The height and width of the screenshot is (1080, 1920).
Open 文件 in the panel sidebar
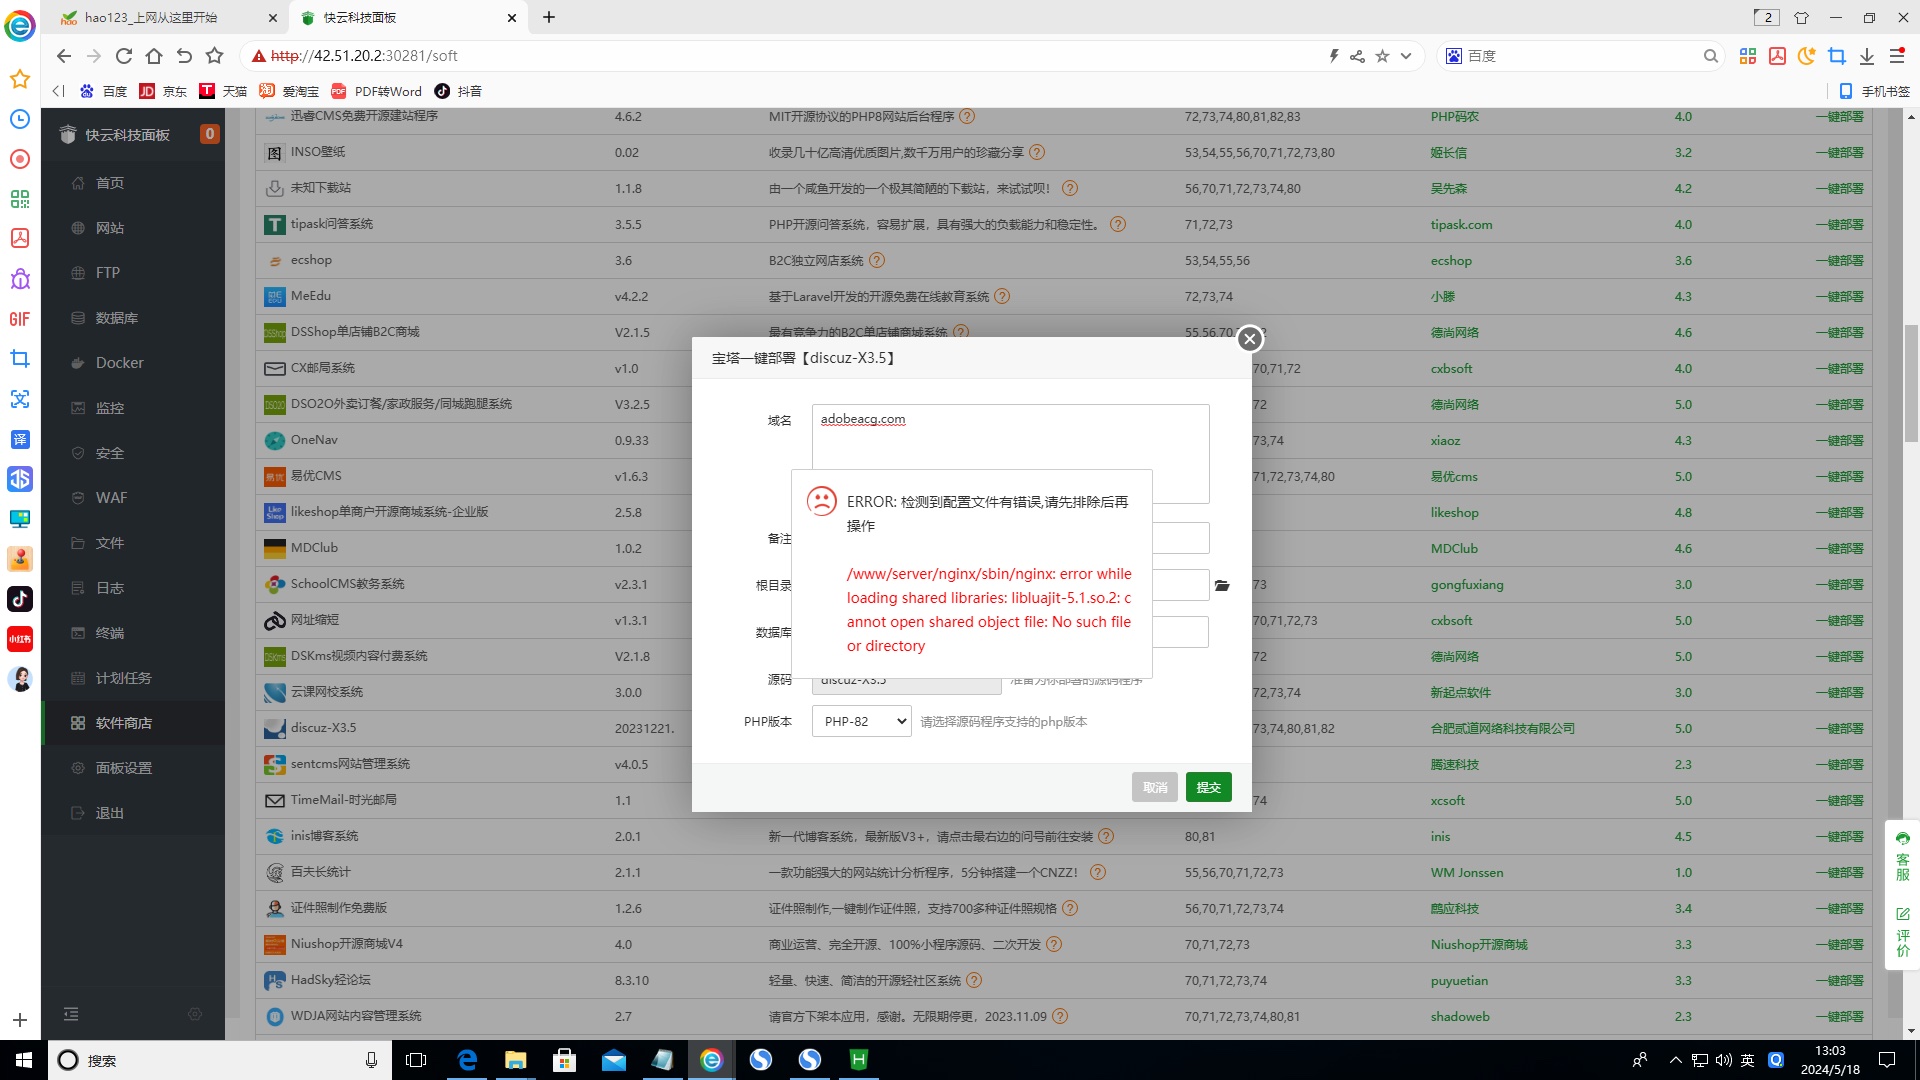(110, 543)
